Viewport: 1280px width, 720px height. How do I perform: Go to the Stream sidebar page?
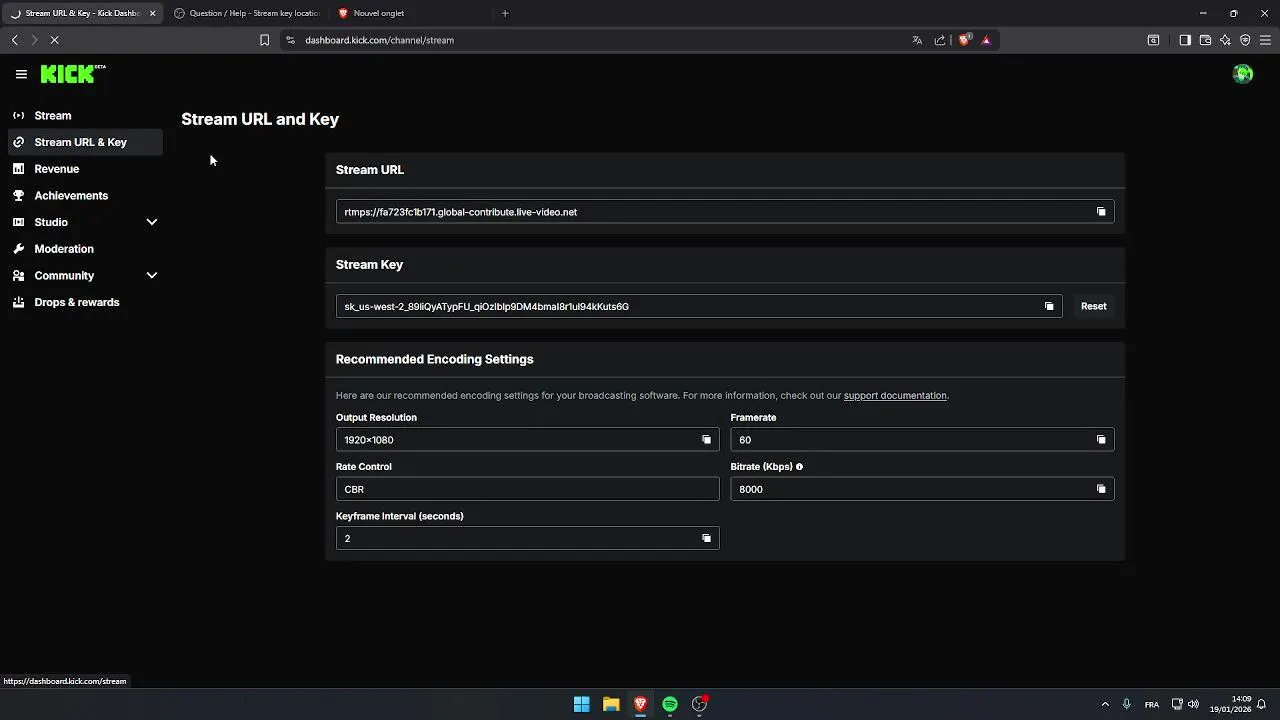point(85,115)
